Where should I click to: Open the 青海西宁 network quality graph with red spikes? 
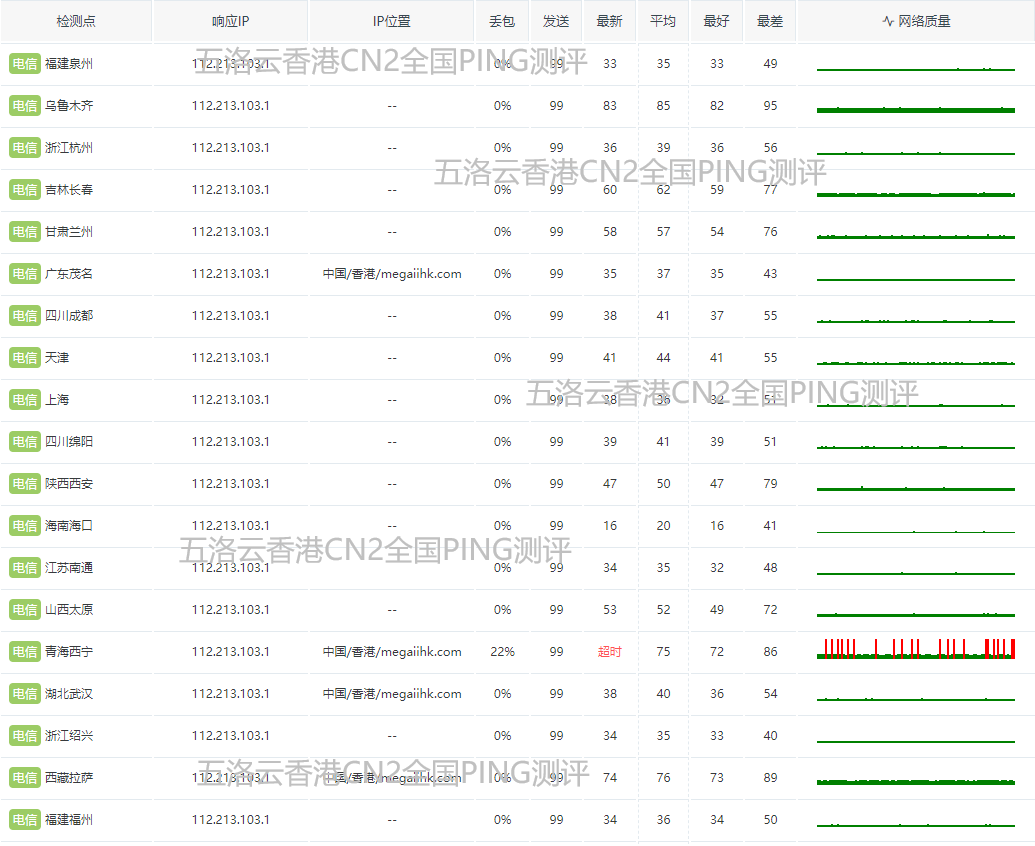click(x=915, y=650)
